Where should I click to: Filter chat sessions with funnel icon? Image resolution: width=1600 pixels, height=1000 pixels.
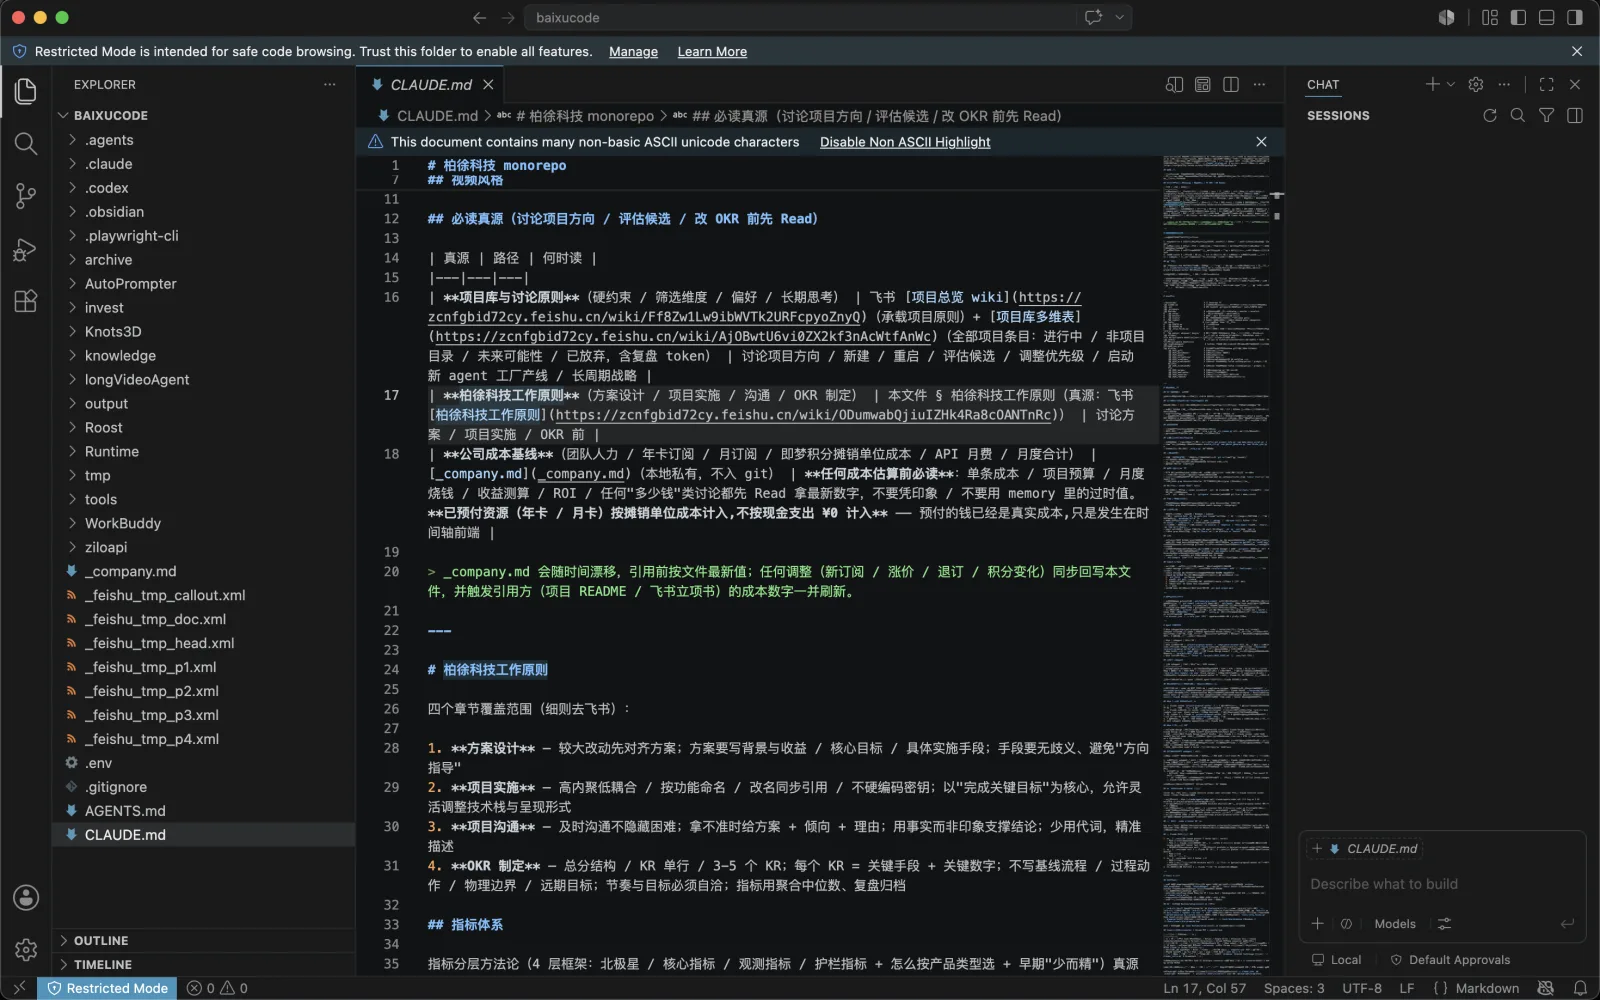[1546, 116]
